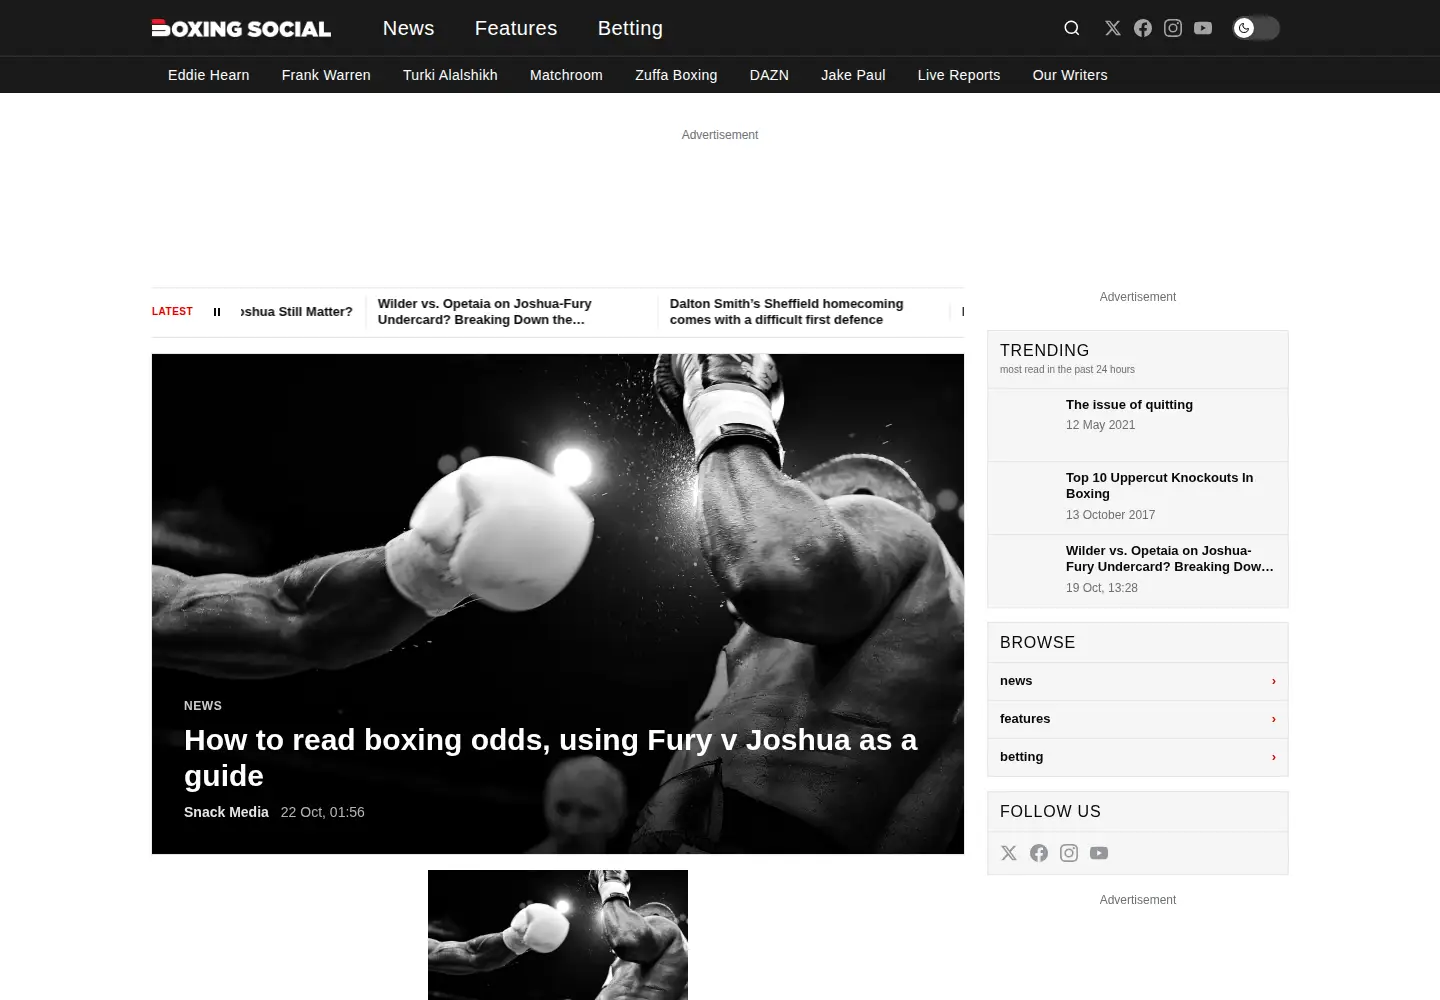Read 'Top 10 Uppercut Knockouts In Boxing'
Image resolution: width=1440 pixels, height=1000 pixels.
[1159, 486]
